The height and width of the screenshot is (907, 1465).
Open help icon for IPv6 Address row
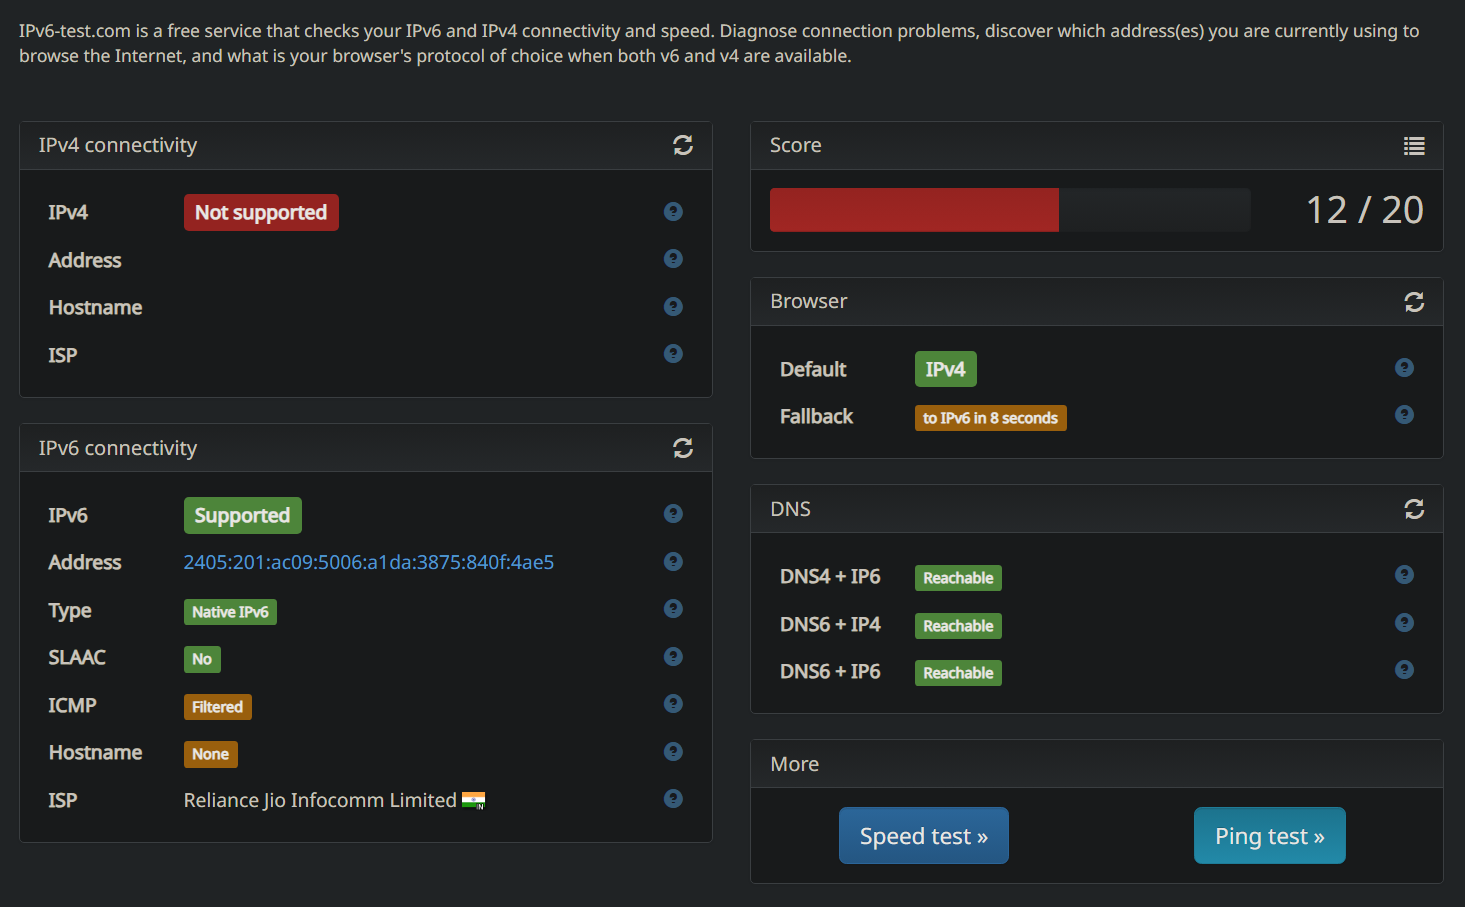coord(673,561)
